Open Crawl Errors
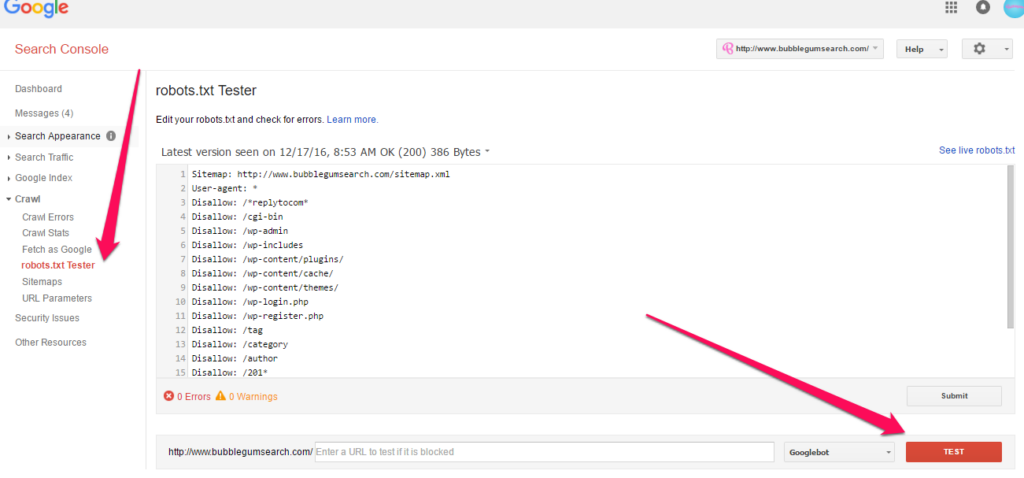1024x478 pixels. point(48,217)
